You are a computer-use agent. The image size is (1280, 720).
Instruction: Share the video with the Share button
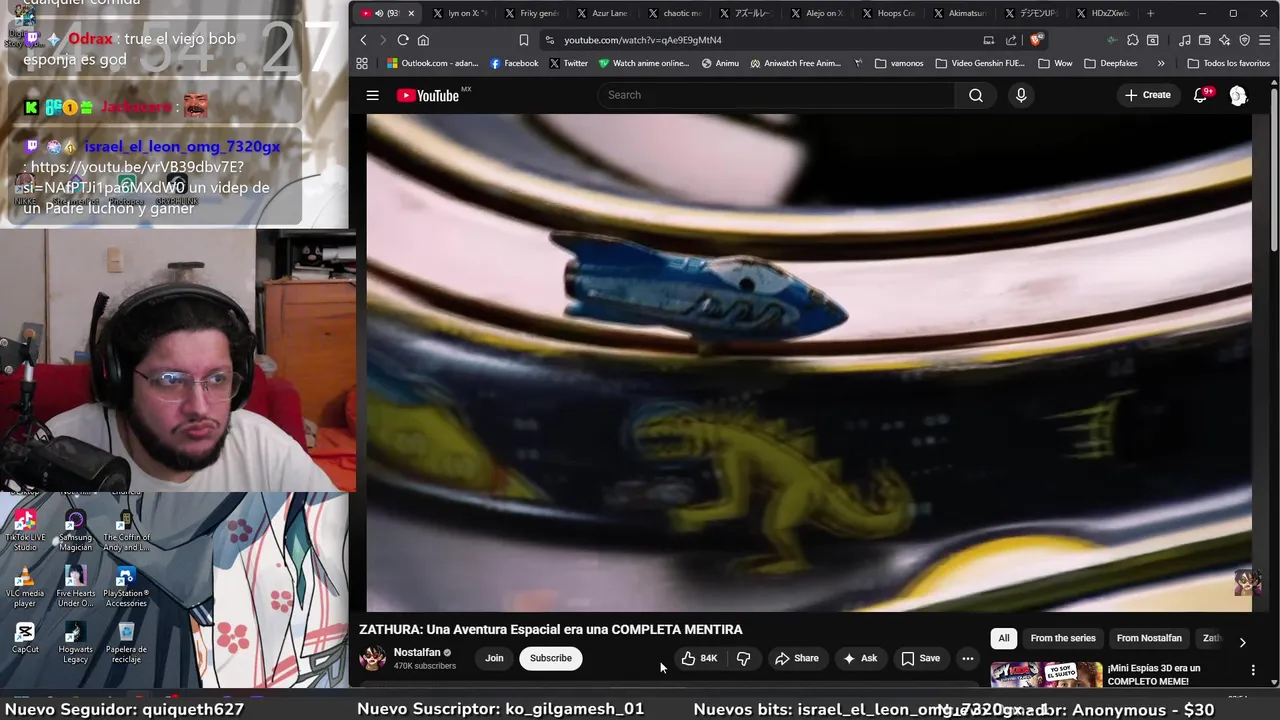797,658
